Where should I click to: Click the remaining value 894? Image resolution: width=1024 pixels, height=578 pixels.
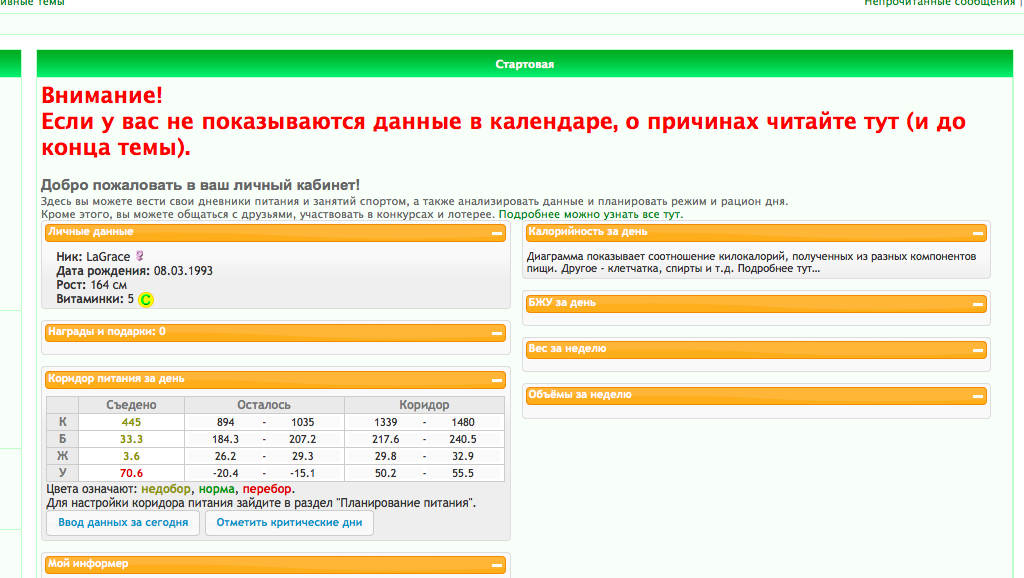coord(225,422)
